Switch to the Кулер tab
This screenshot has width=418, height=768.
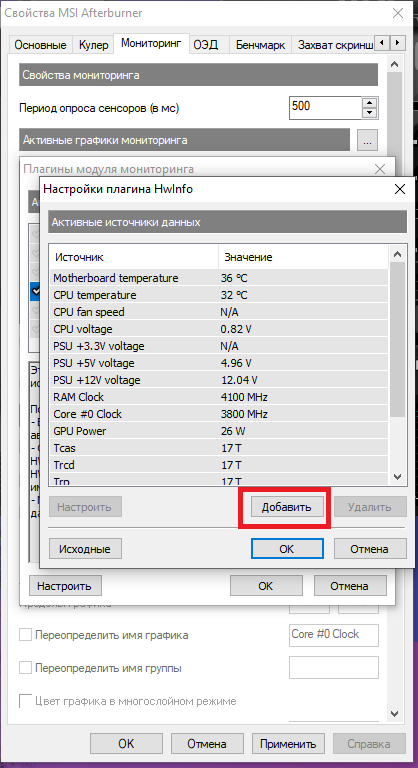[x=93, y=45]
